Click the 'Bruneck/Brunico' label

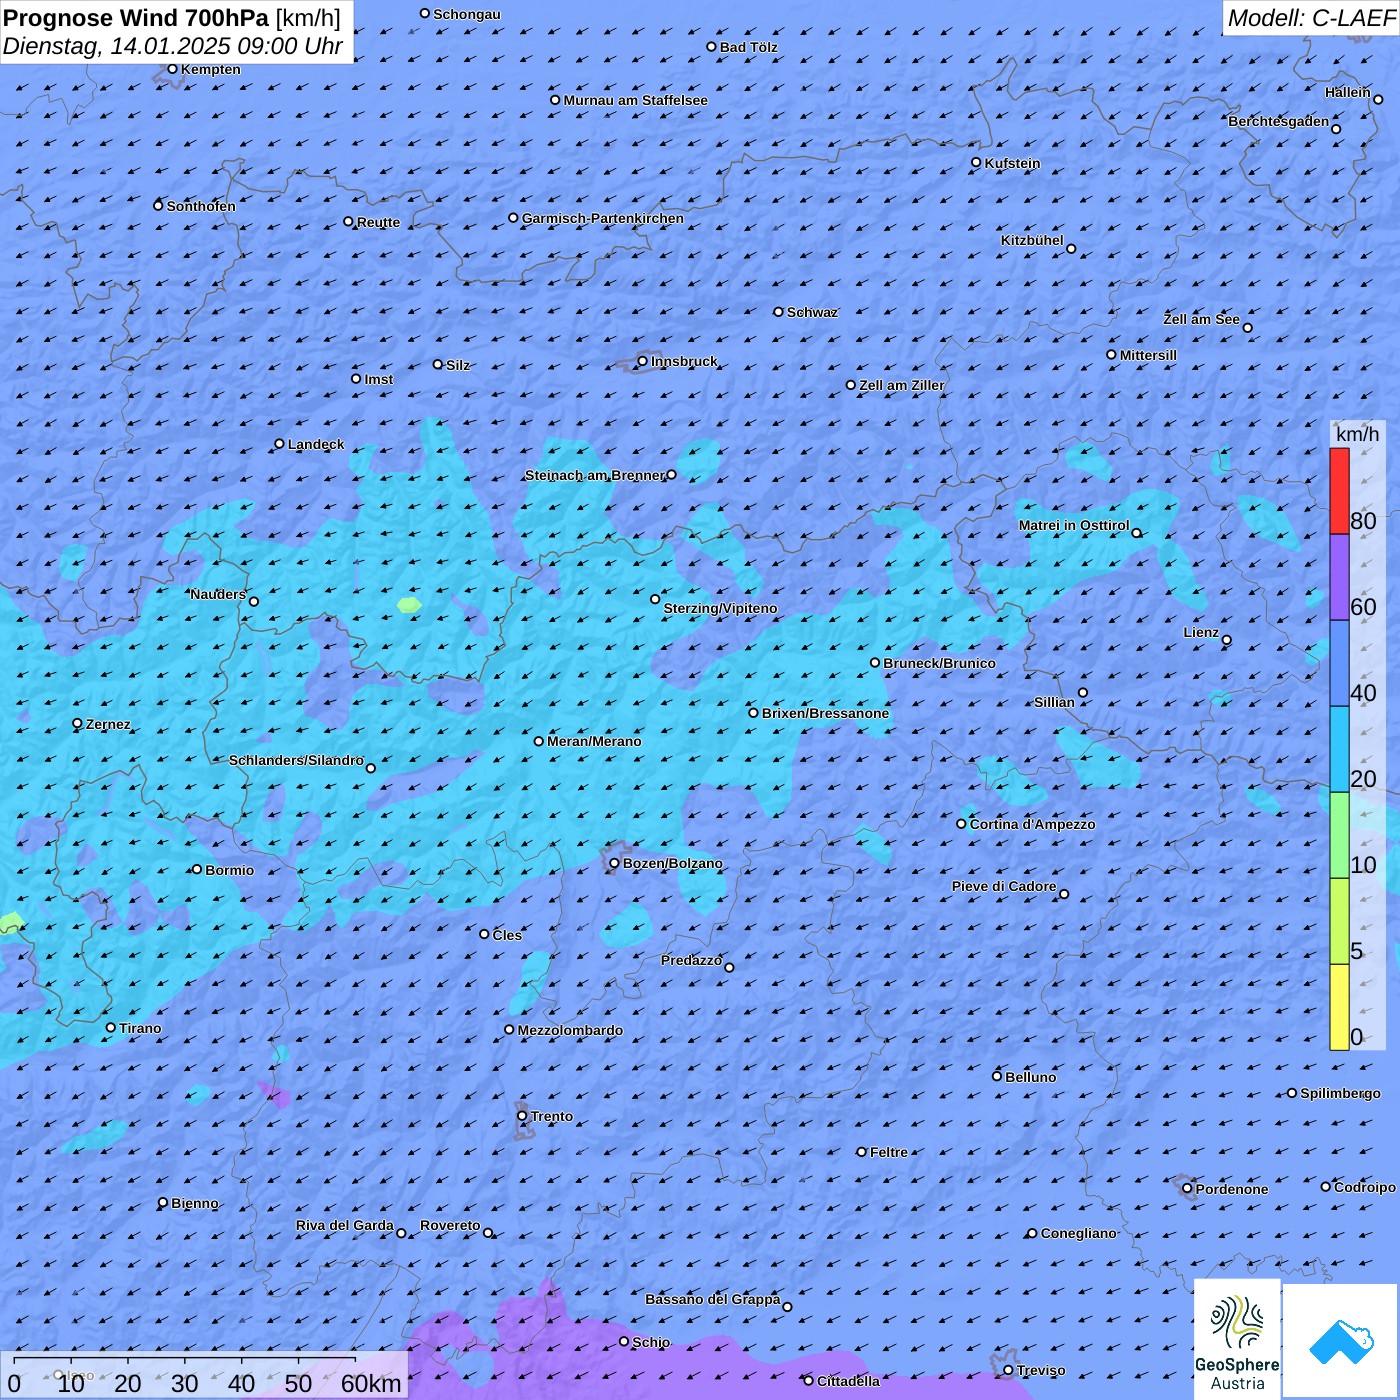[939, 663]
